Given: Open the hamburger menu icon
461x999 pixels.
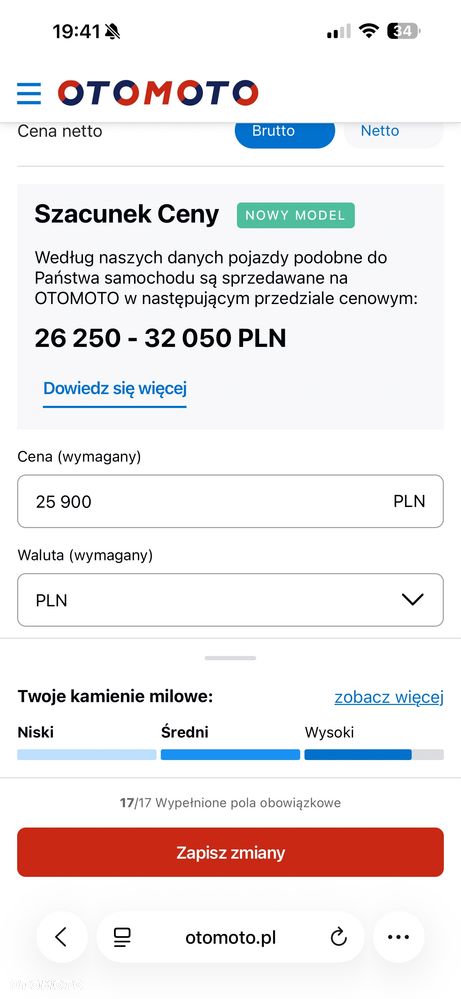Looking at the screenshot, I should 29,93.
